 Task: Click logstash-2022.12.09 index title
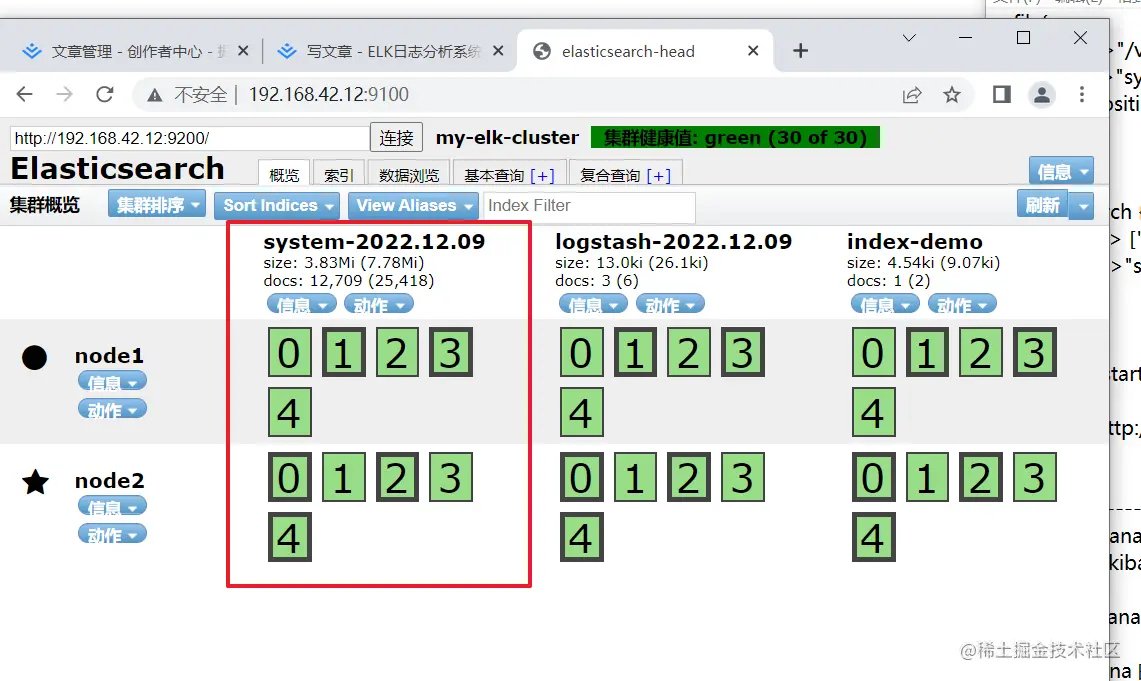pos(673,242)
